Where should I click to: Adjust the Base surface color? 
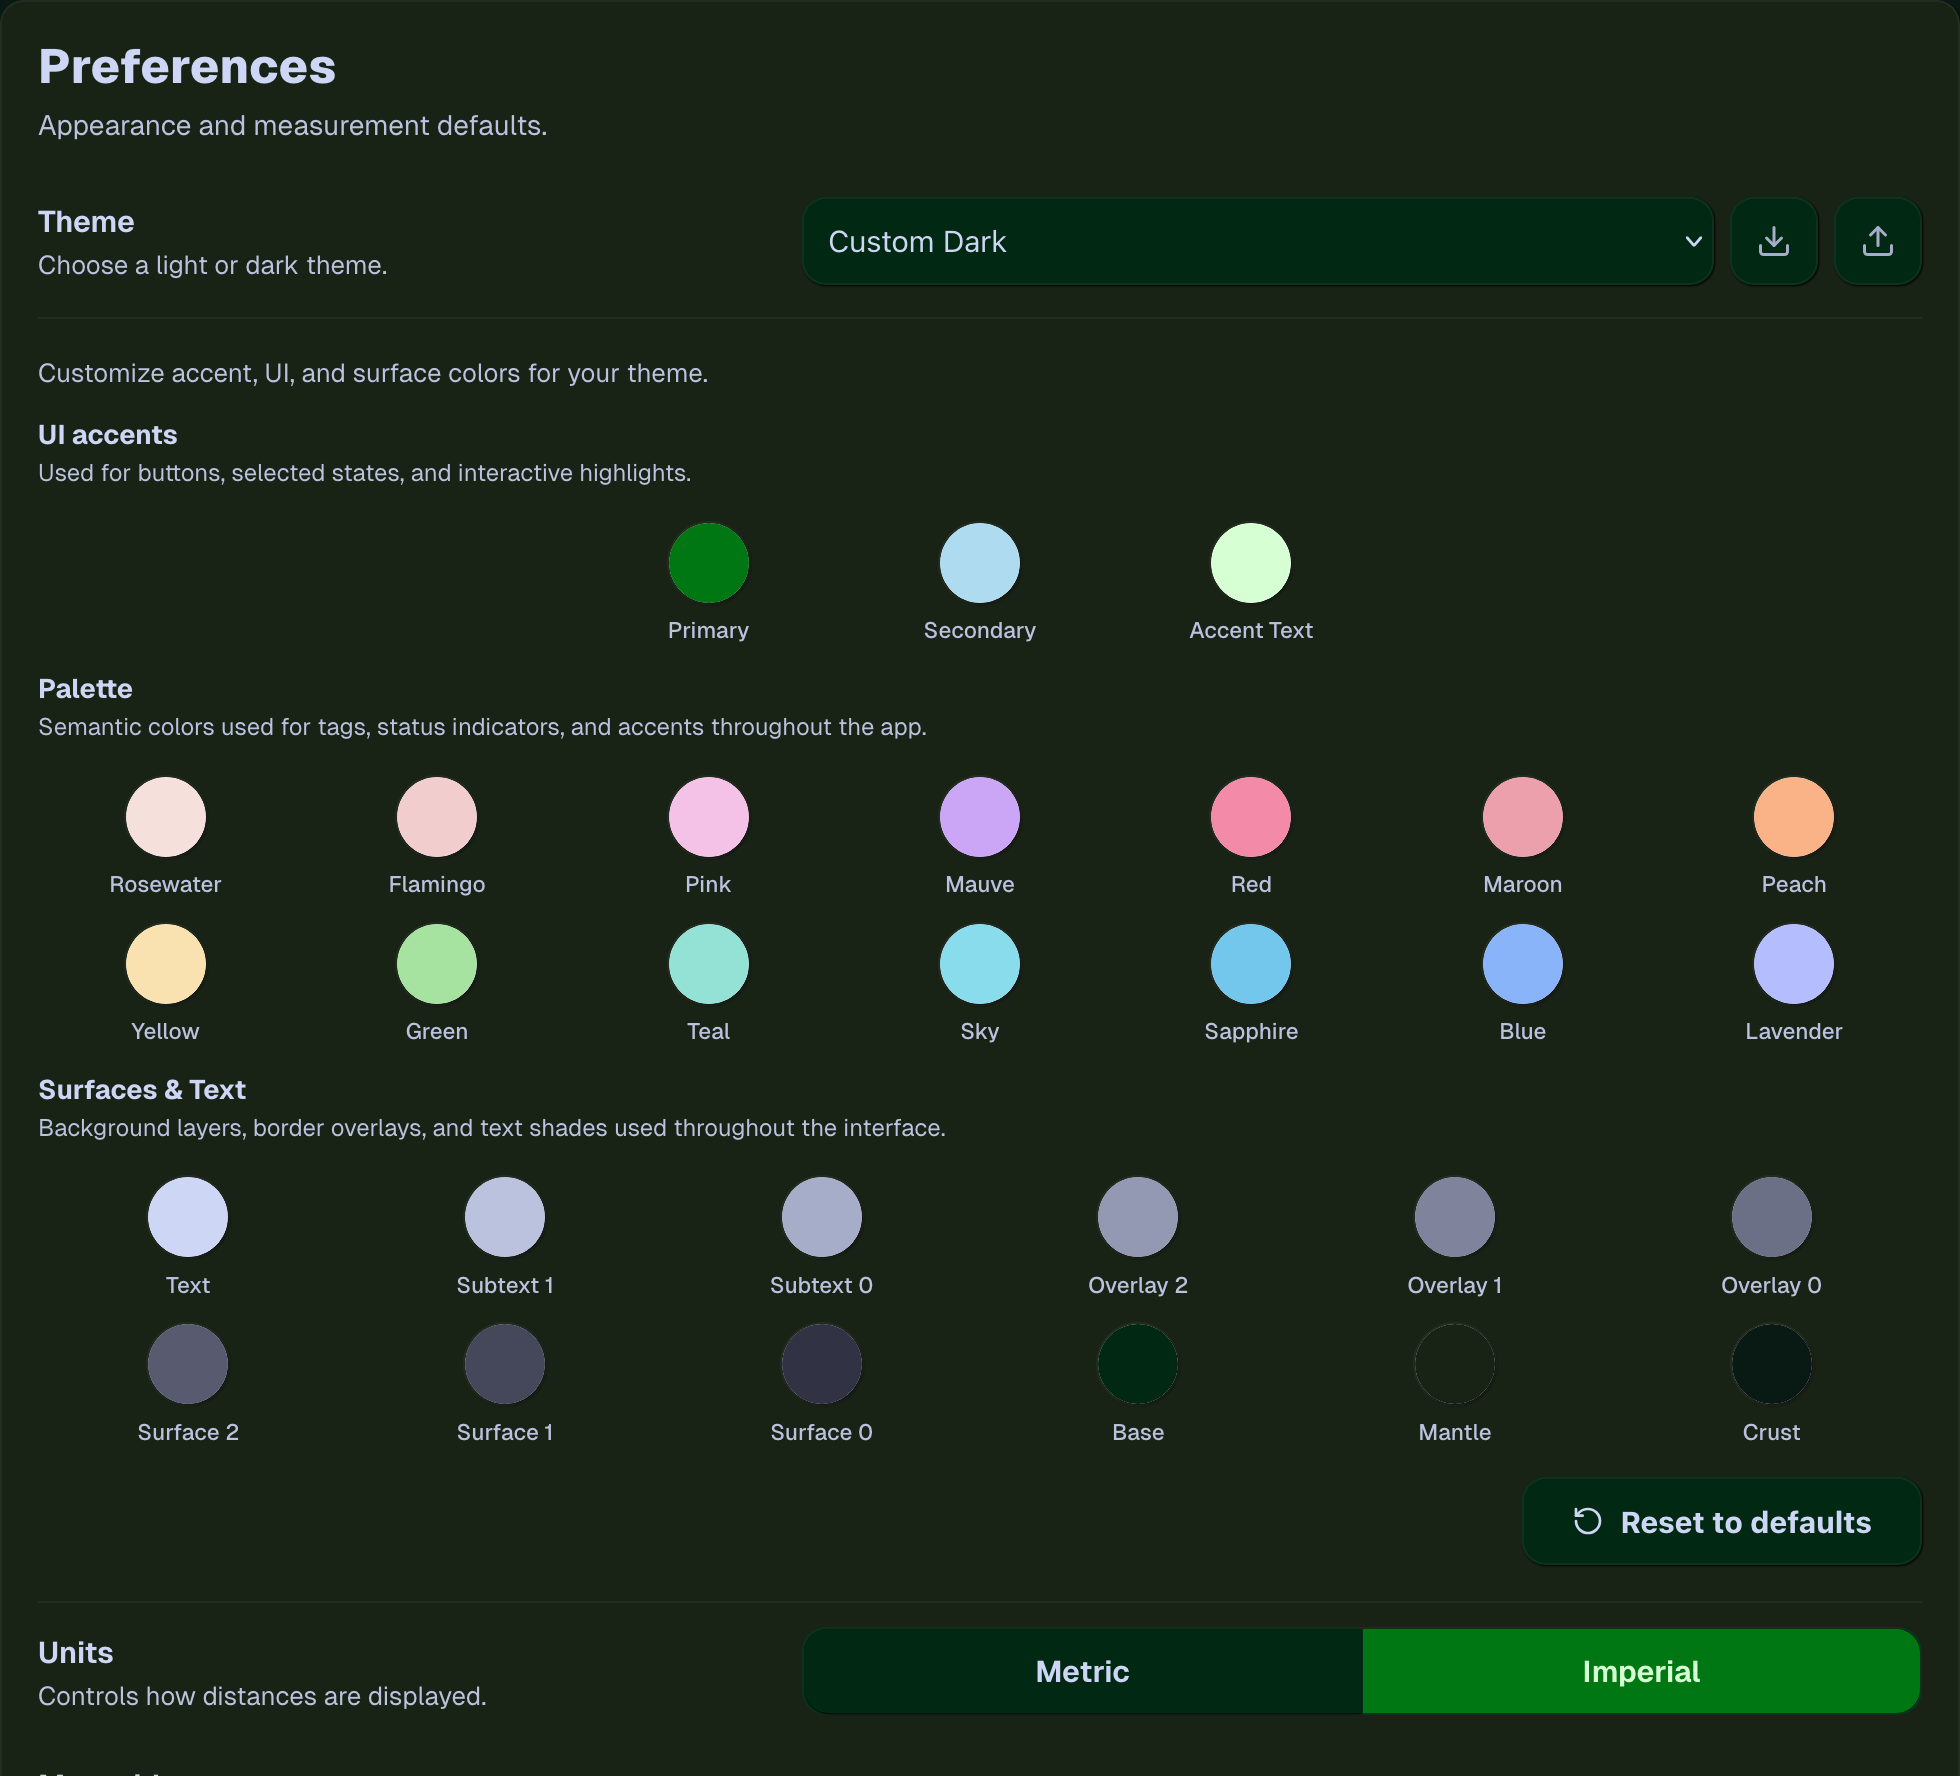pos(1137,1363)
